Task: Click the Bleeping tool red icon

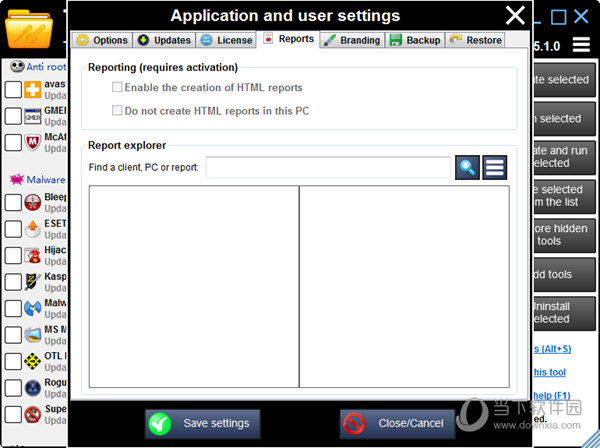Action: click(x=33, y=202)
